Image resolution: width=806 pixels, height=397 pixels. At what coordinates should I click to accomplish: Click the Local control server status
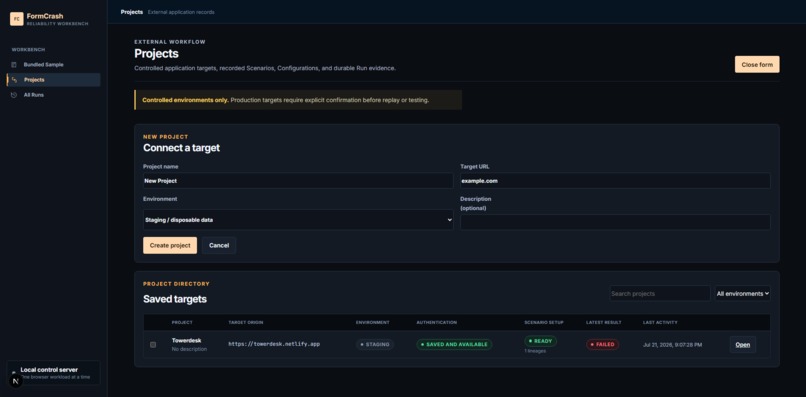53,373
